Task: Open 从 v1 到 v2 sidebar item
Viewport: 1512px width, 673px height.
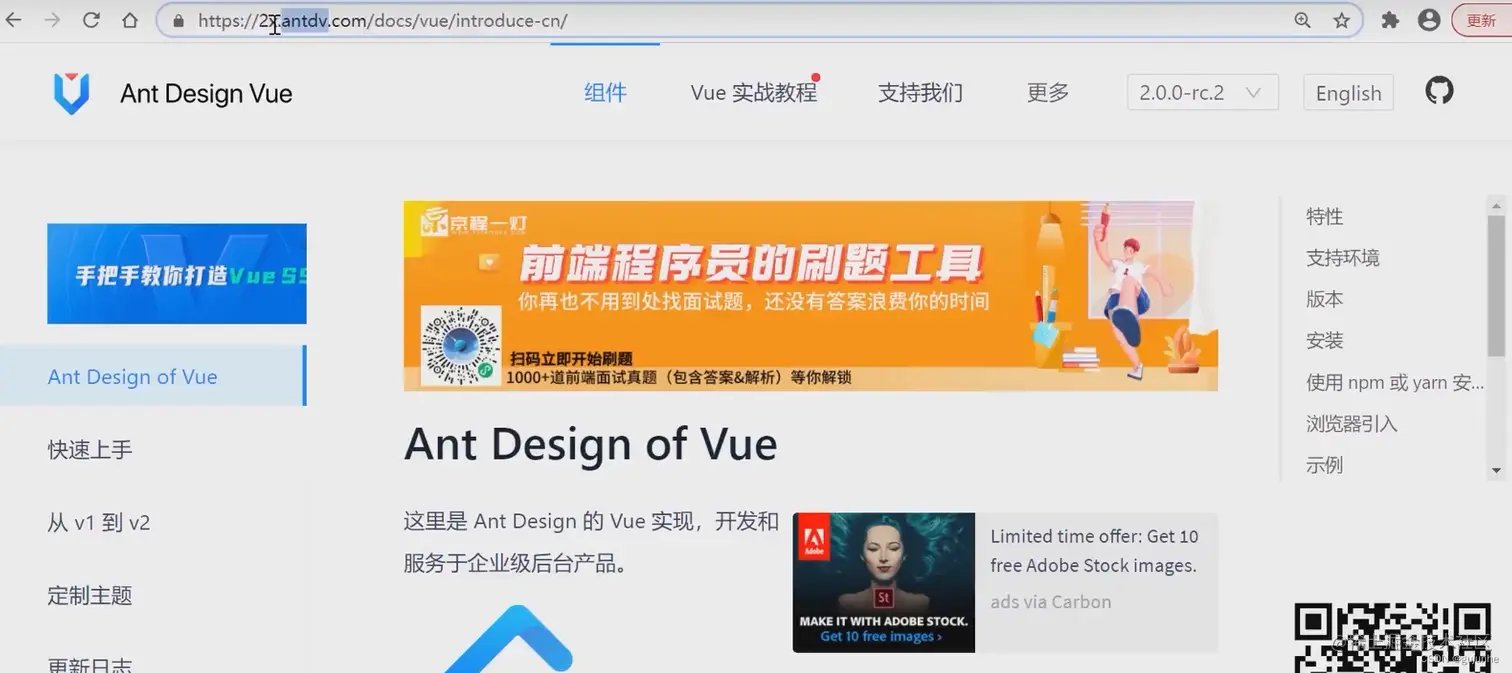Action: point(99,523)
